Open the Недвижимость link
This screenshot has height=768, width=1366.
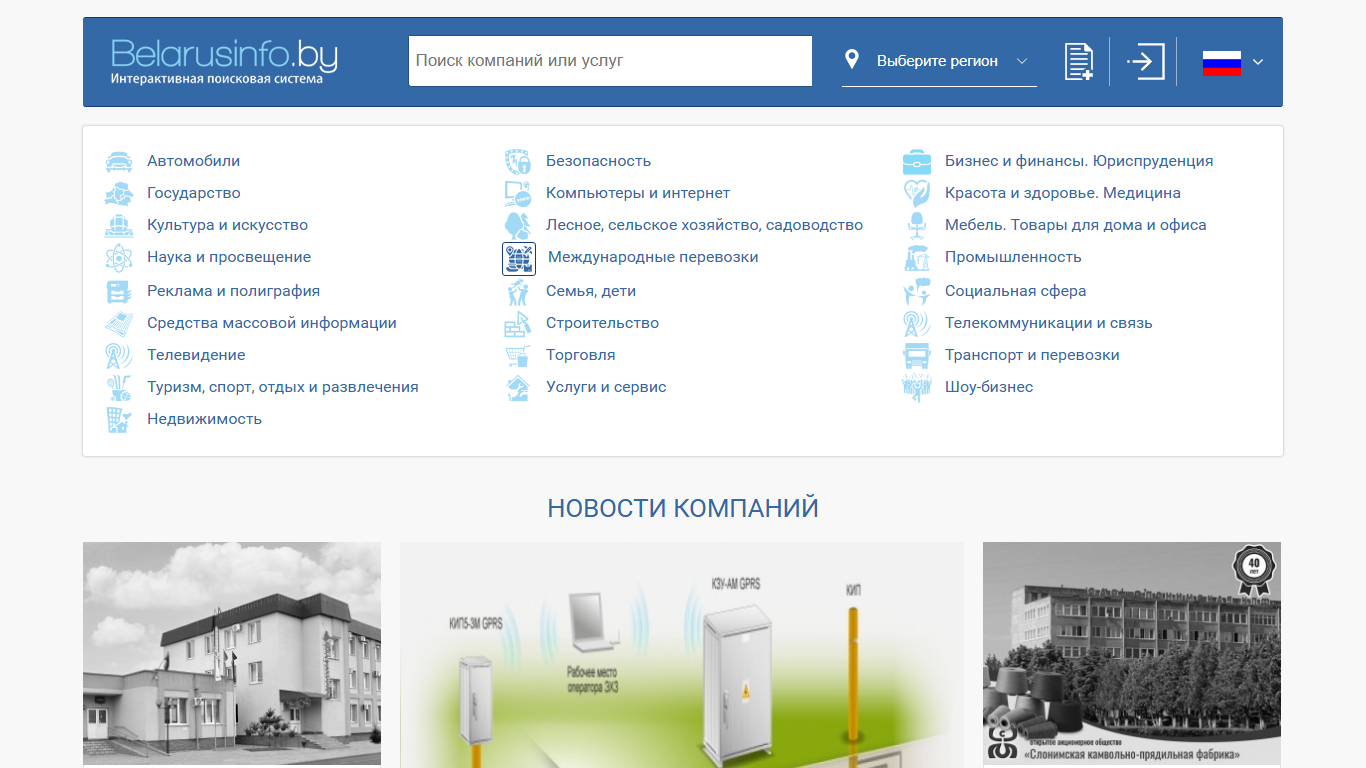204,419
